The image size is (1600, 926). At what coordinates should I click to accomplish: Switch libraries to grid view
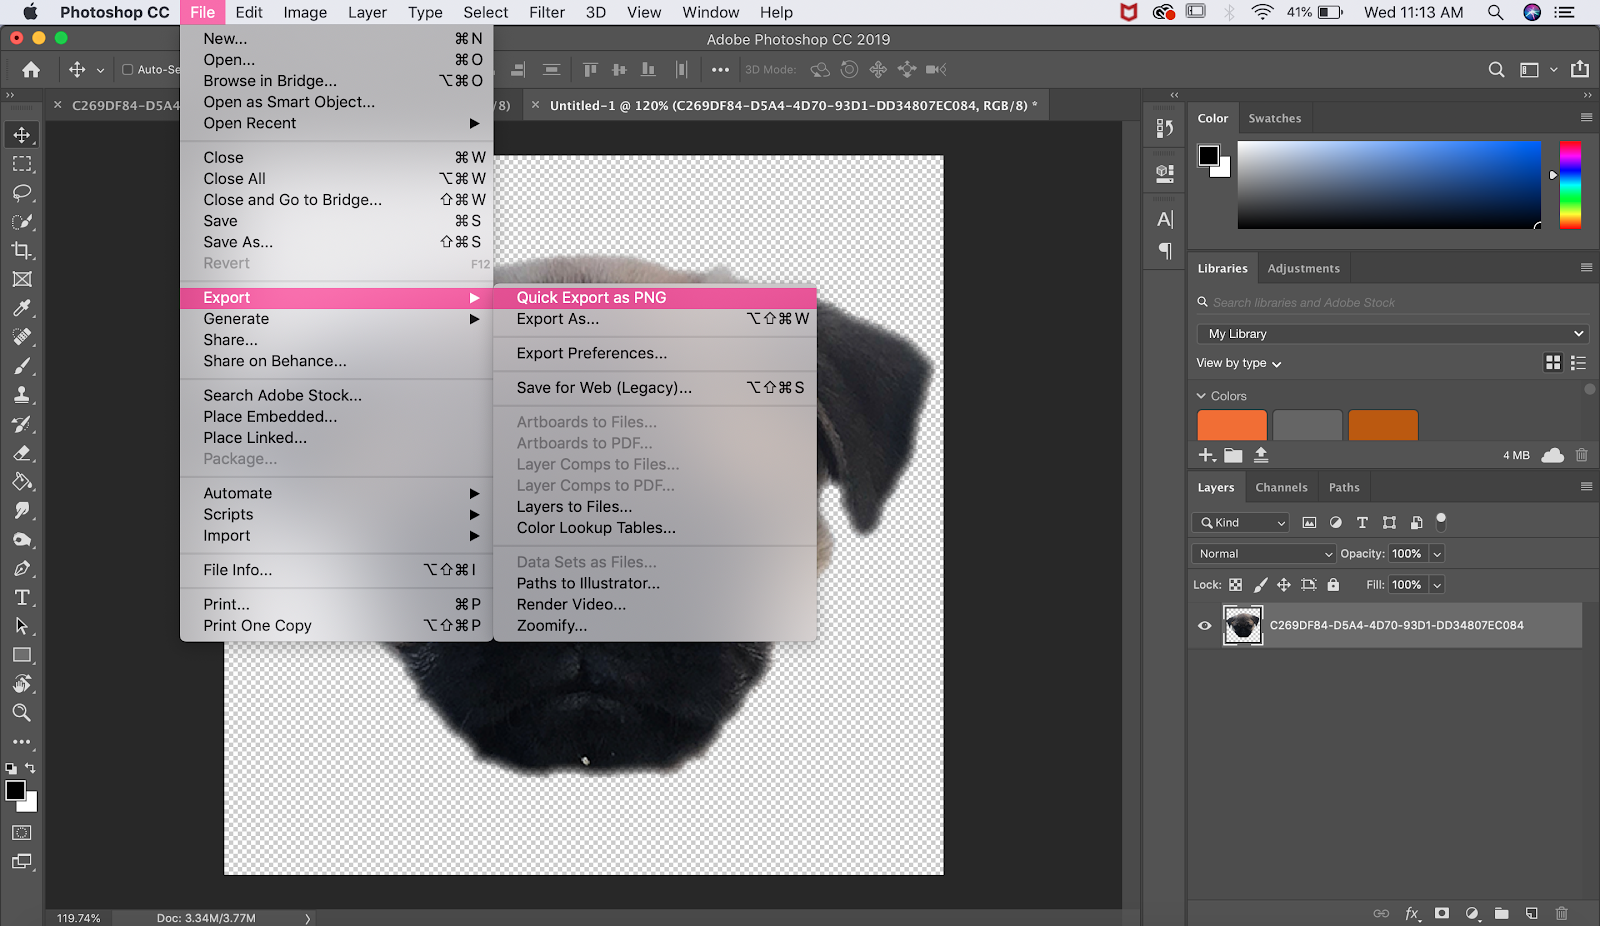1553,363
